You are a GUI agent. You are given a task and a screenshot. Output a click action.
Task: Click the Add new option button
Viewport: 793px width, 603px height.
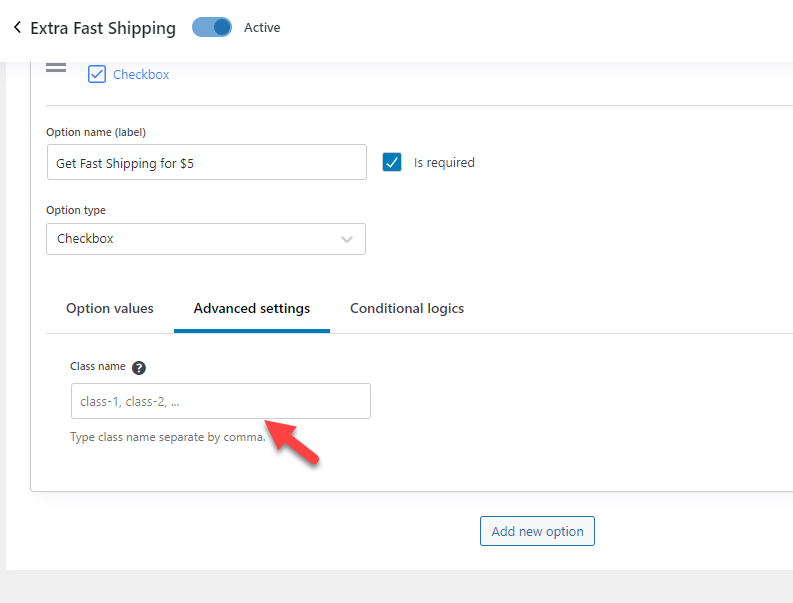pos(537,531)
